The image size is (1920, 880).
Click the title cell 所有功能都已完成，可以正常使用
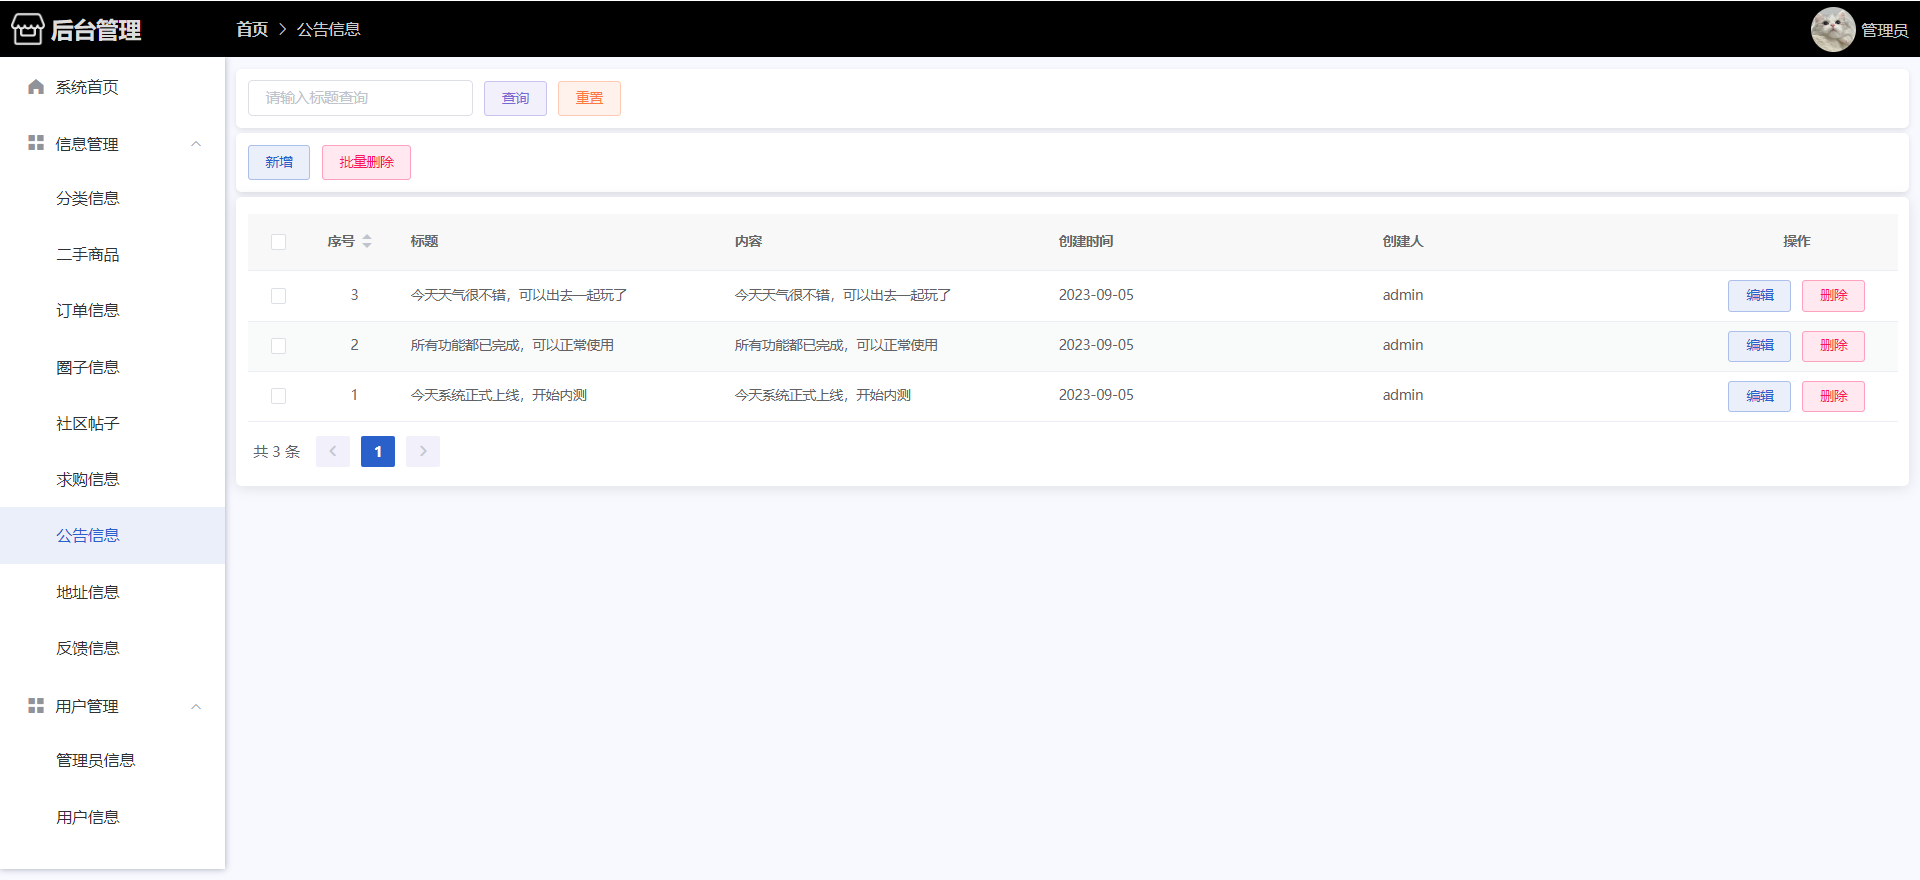pos(512,345)
